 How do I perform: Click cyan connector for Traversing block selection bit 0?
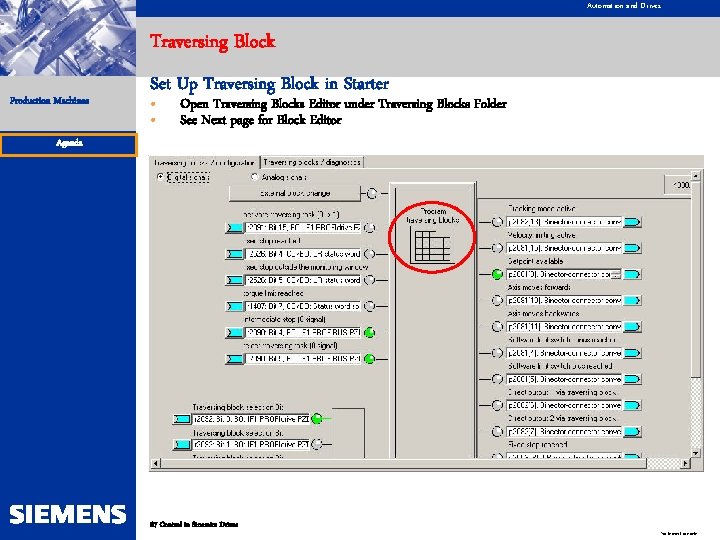(182, 419)
